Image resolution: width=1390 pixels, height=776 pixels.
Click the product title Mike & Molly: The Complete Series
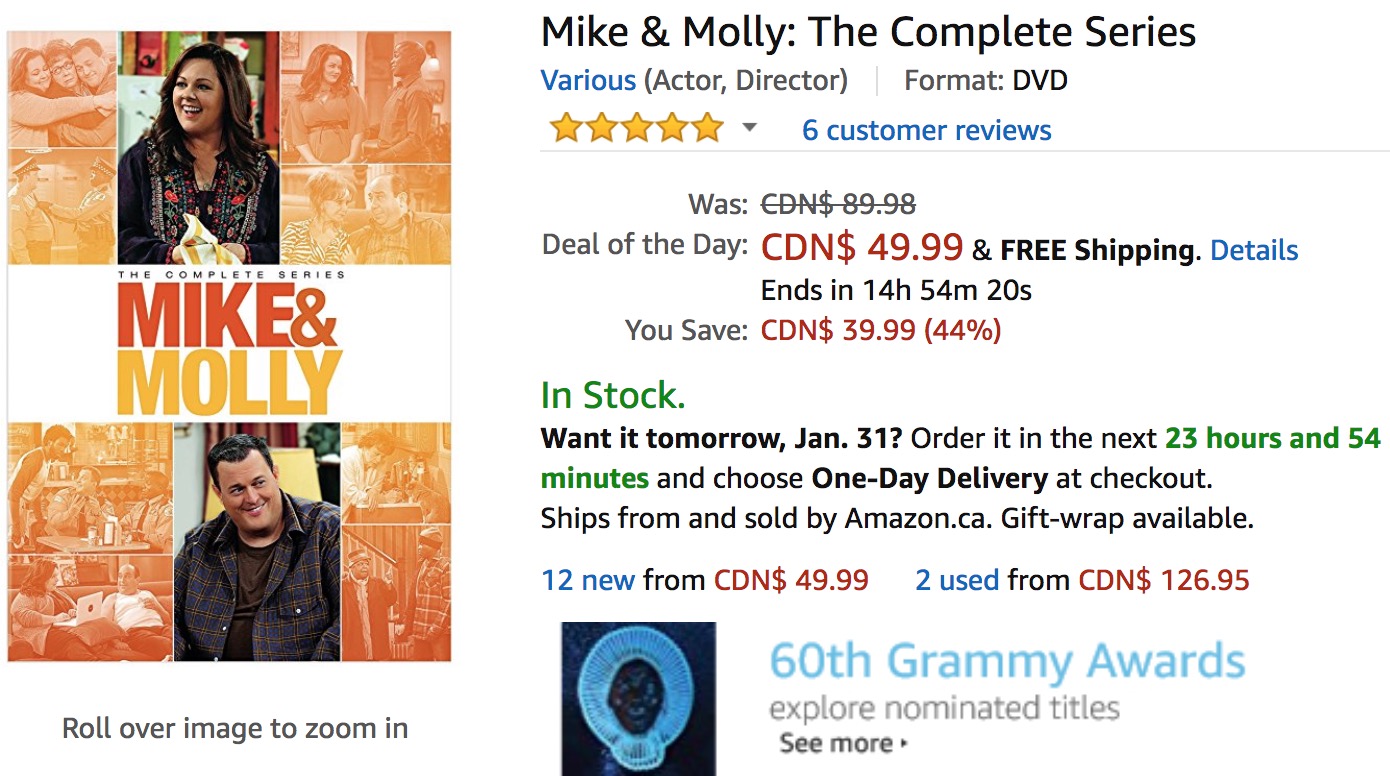coord(868,32)
